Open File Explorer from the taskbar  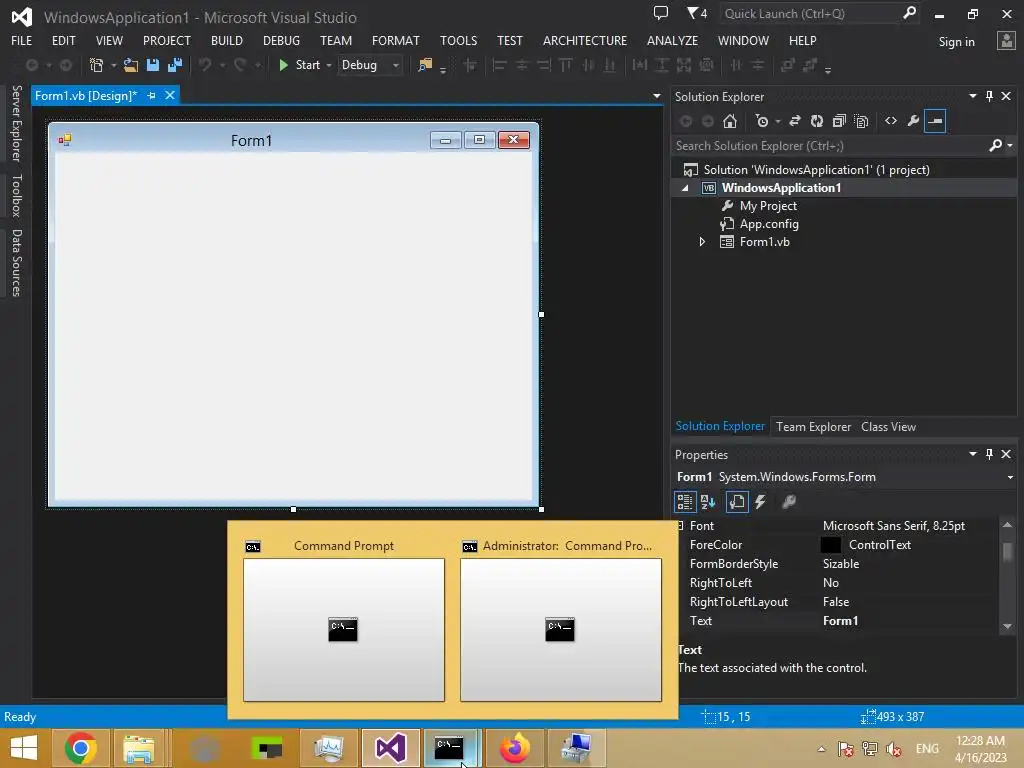tap(139, 748)
